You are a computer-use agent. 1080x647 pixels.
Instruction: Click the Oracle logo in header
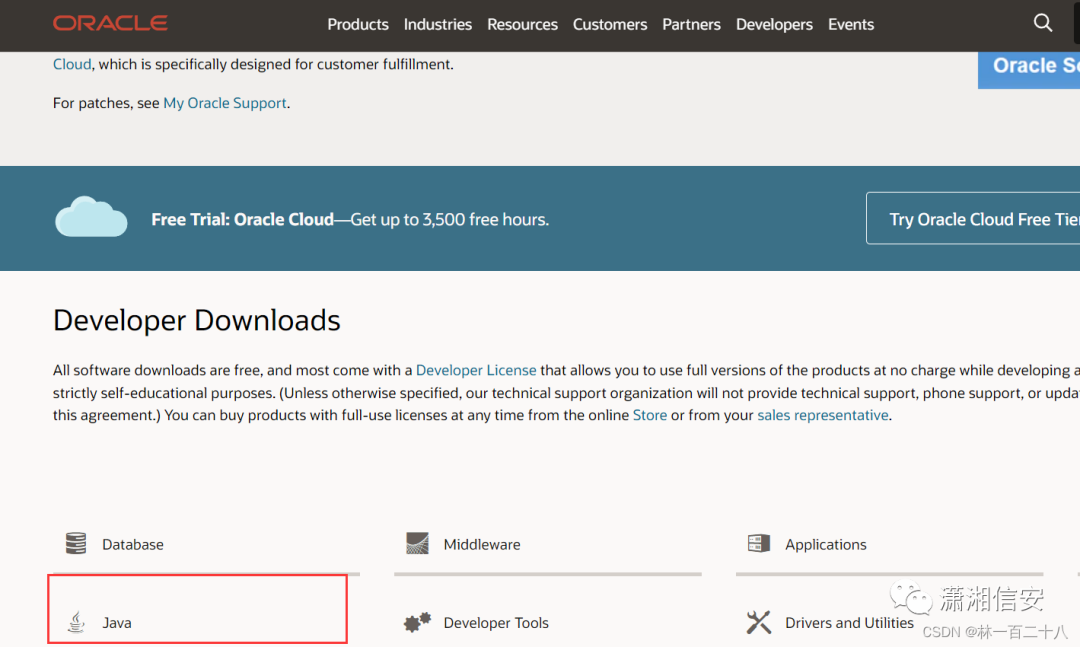(110, 23)
